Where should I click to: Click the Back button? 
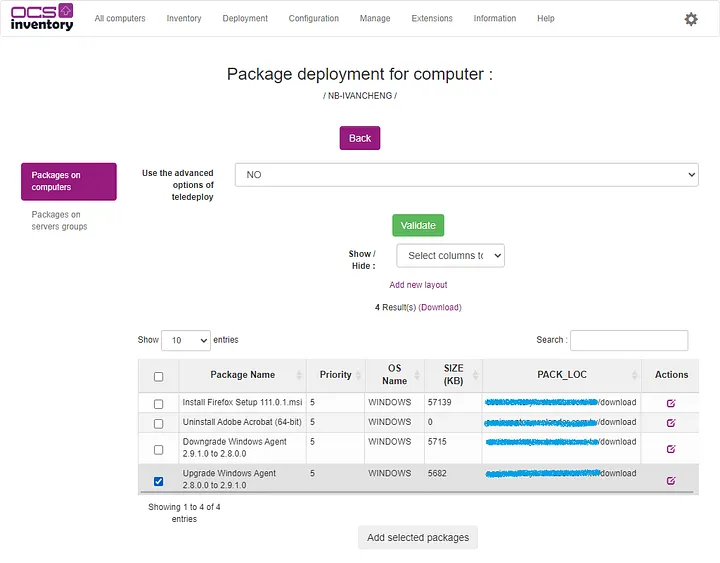[360, 138]
